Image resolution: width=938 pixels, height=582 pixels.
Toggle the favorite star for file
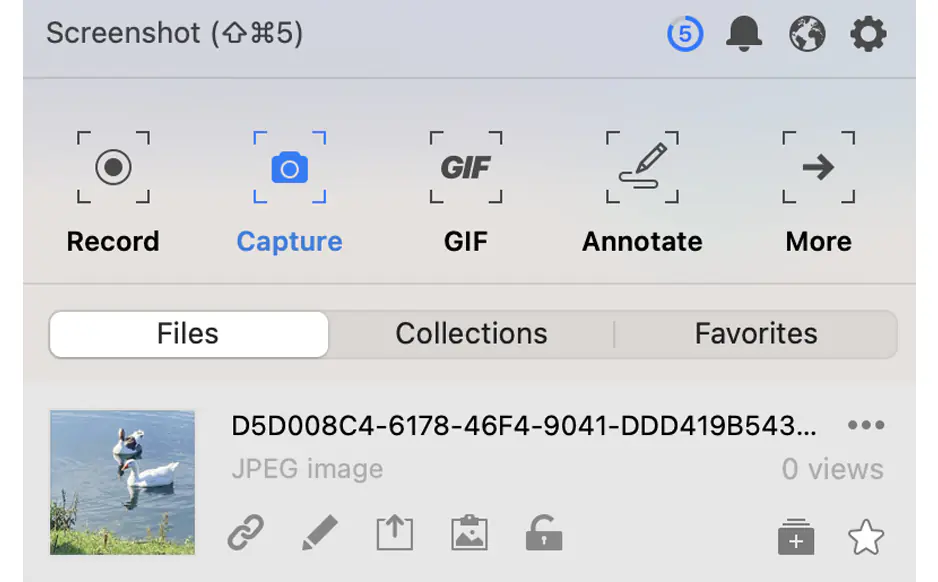(866, 538)
